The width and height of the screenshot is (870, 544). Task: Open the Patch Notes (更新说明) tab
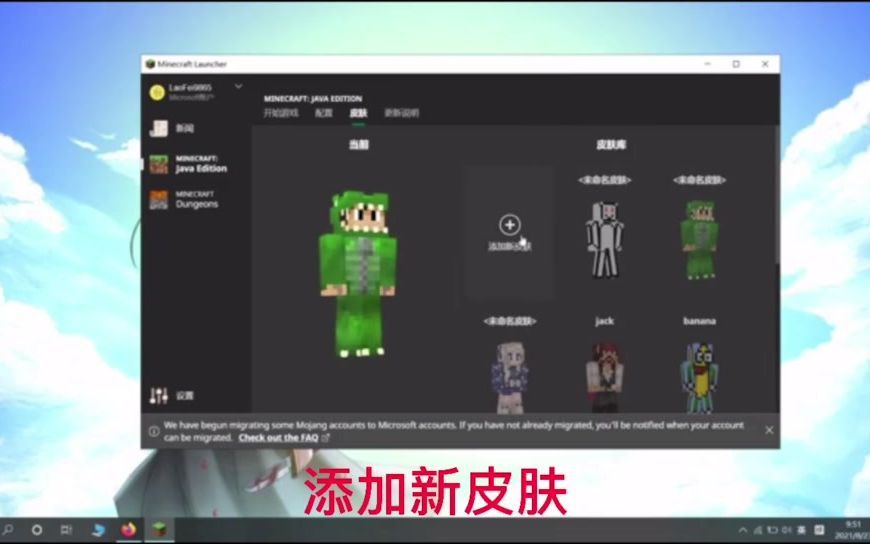[x=402, y=113]
